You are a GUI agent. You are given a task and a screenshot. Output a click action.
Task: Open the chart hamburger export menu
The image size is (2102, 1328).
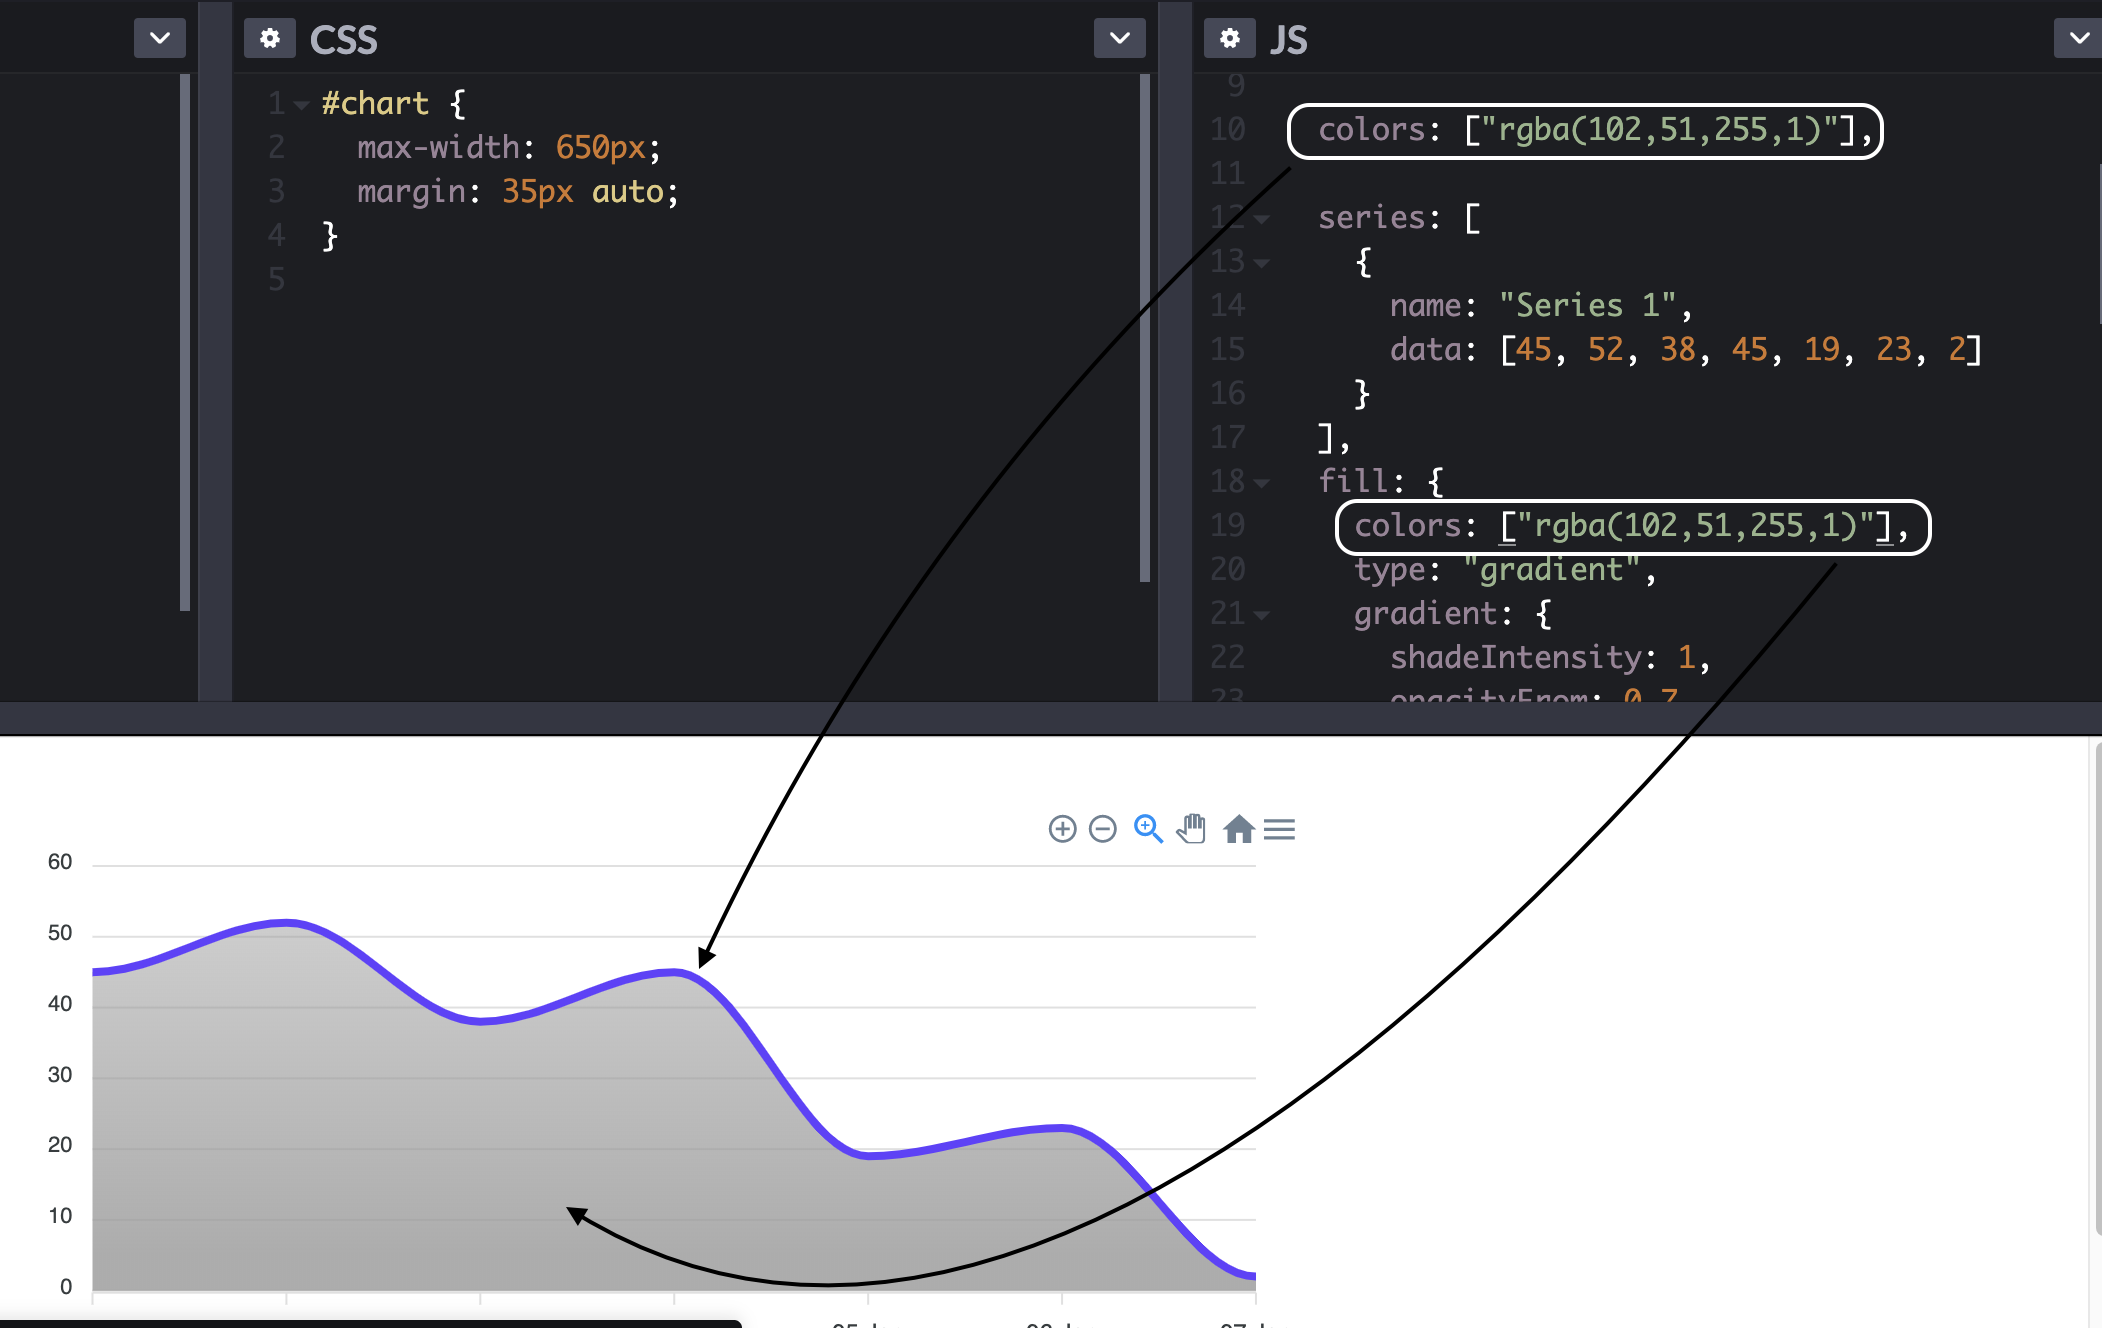tap(1279, 829)
